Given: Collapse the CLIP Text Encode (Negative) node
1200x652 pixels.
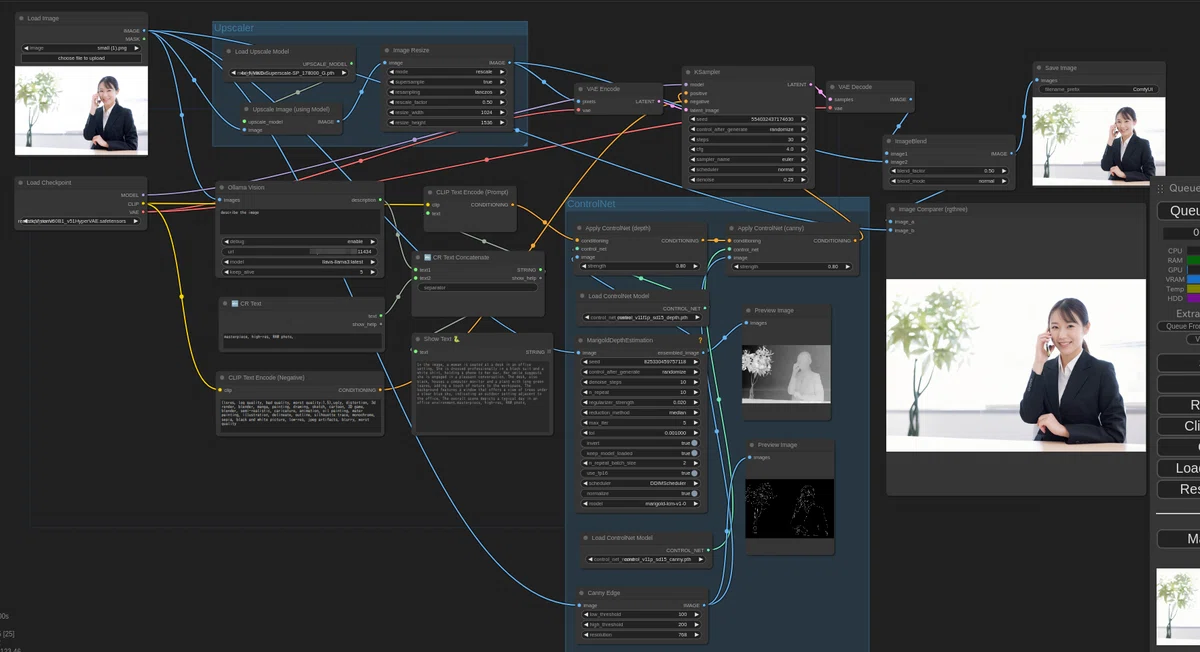Looking at the screenshot, I should tap(224, 377).
